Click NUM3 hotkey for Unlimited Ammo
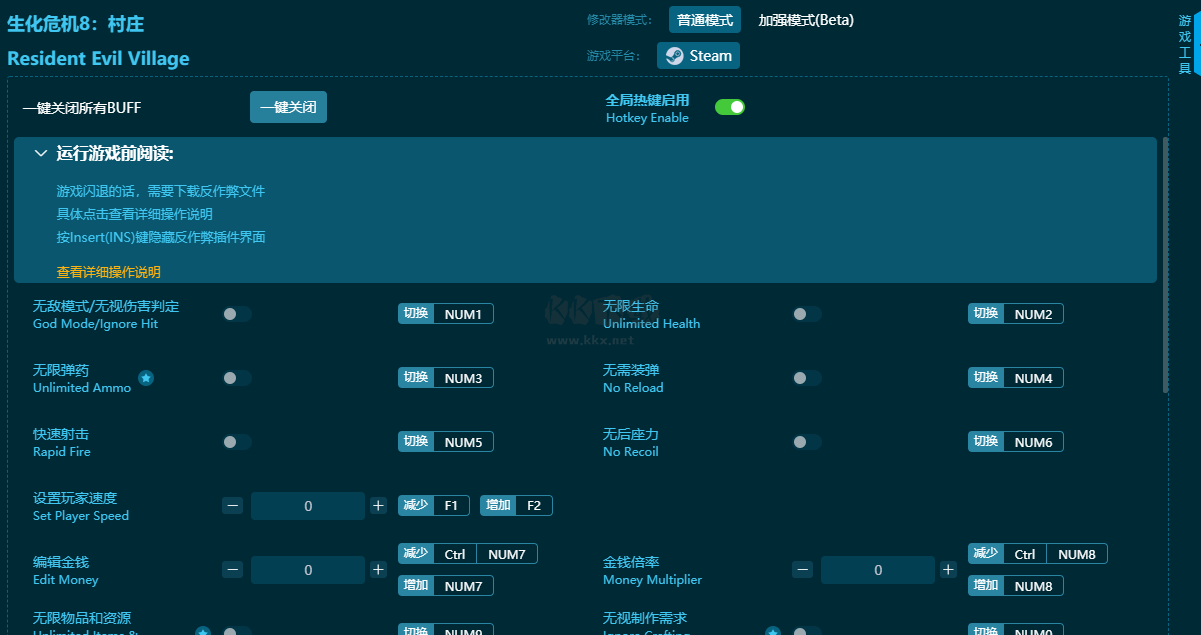The image size is (1201, 635). (x=446, y=378)
